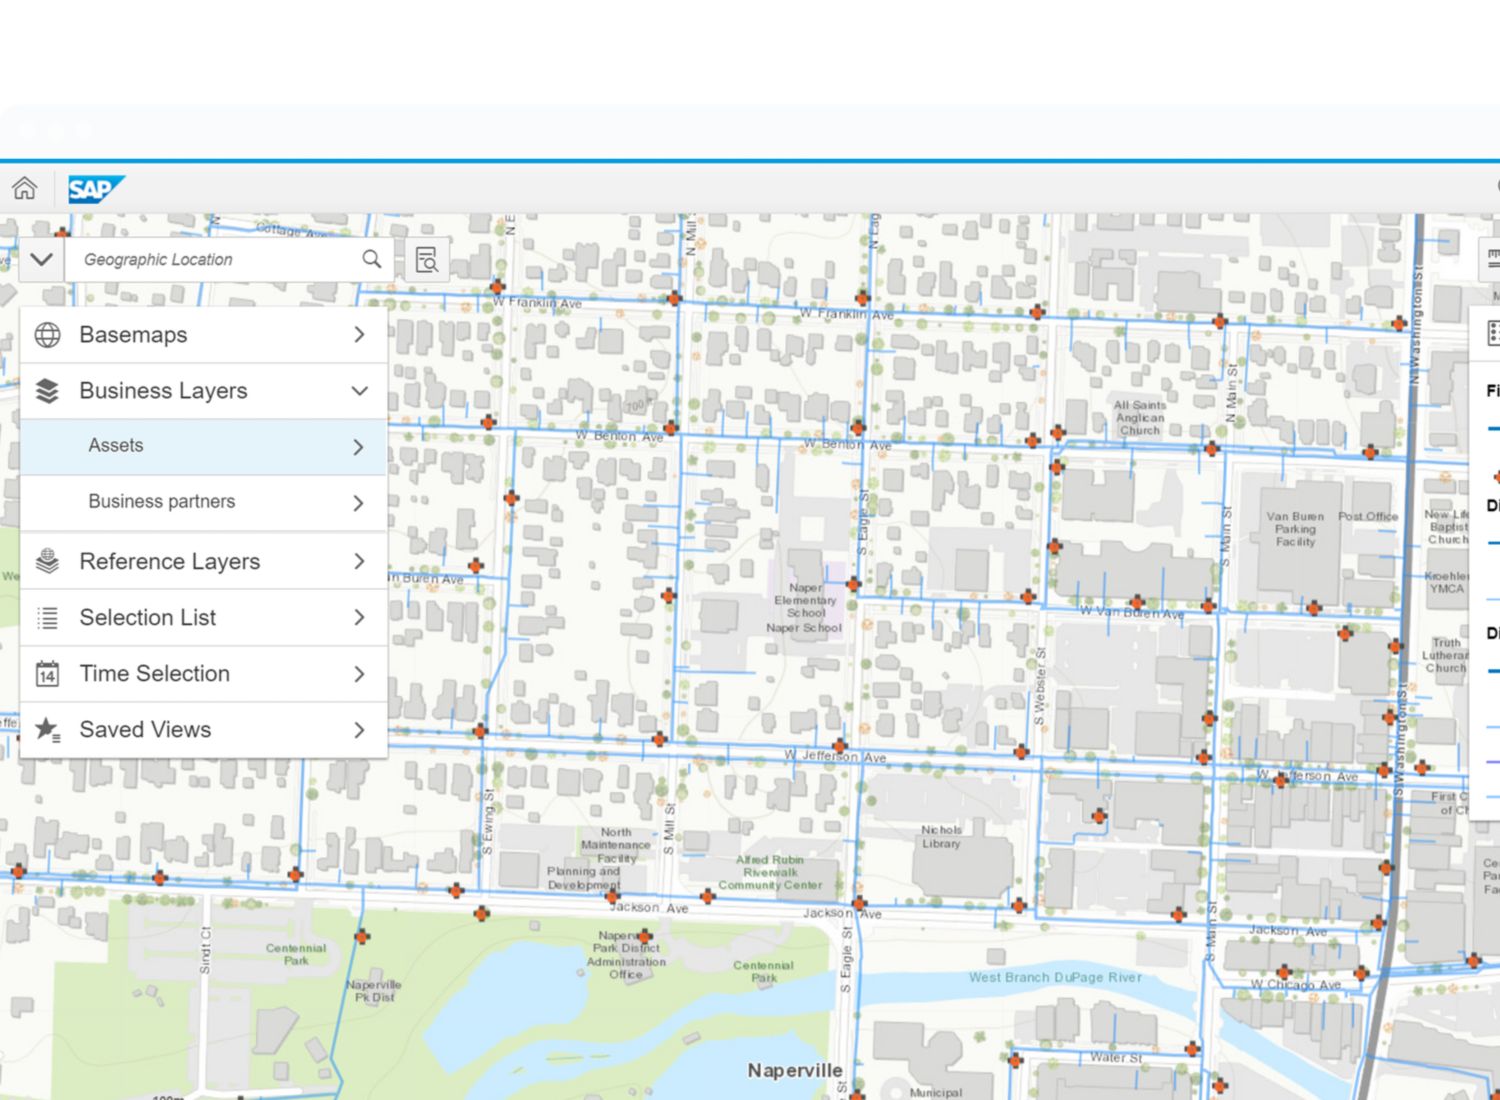Viewport: 1500px width, 1100px height.
Task: Open advanced search icon beside the search bar
Action: (427, 260)
